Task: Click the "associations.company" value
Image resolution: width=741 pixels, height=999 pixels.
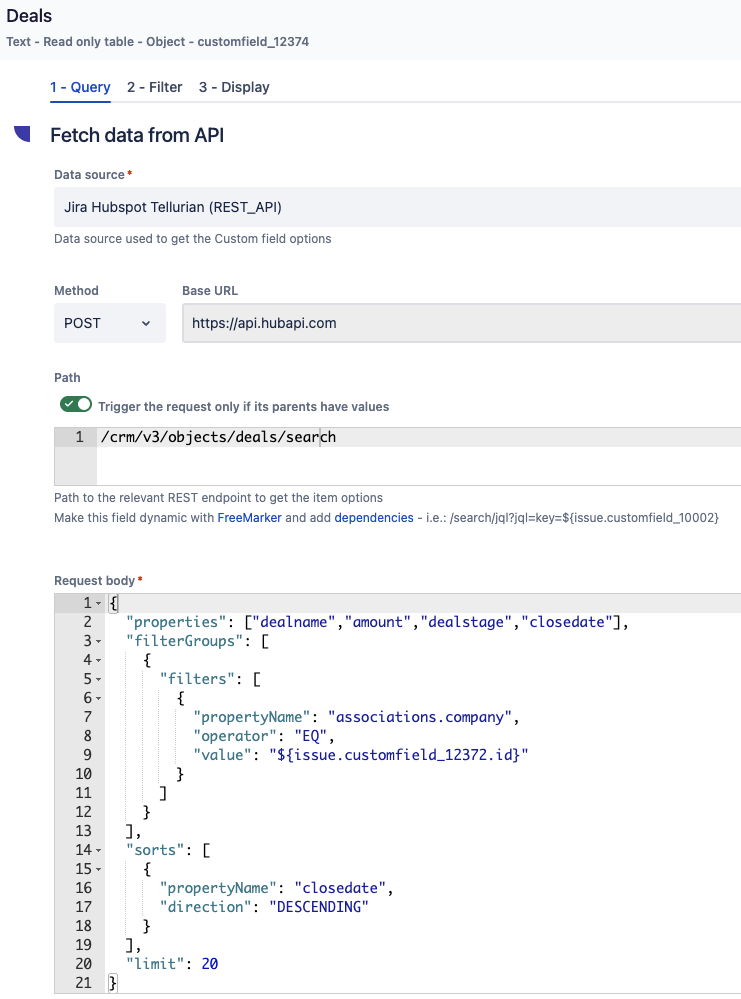Action: [x=420, y=717]
